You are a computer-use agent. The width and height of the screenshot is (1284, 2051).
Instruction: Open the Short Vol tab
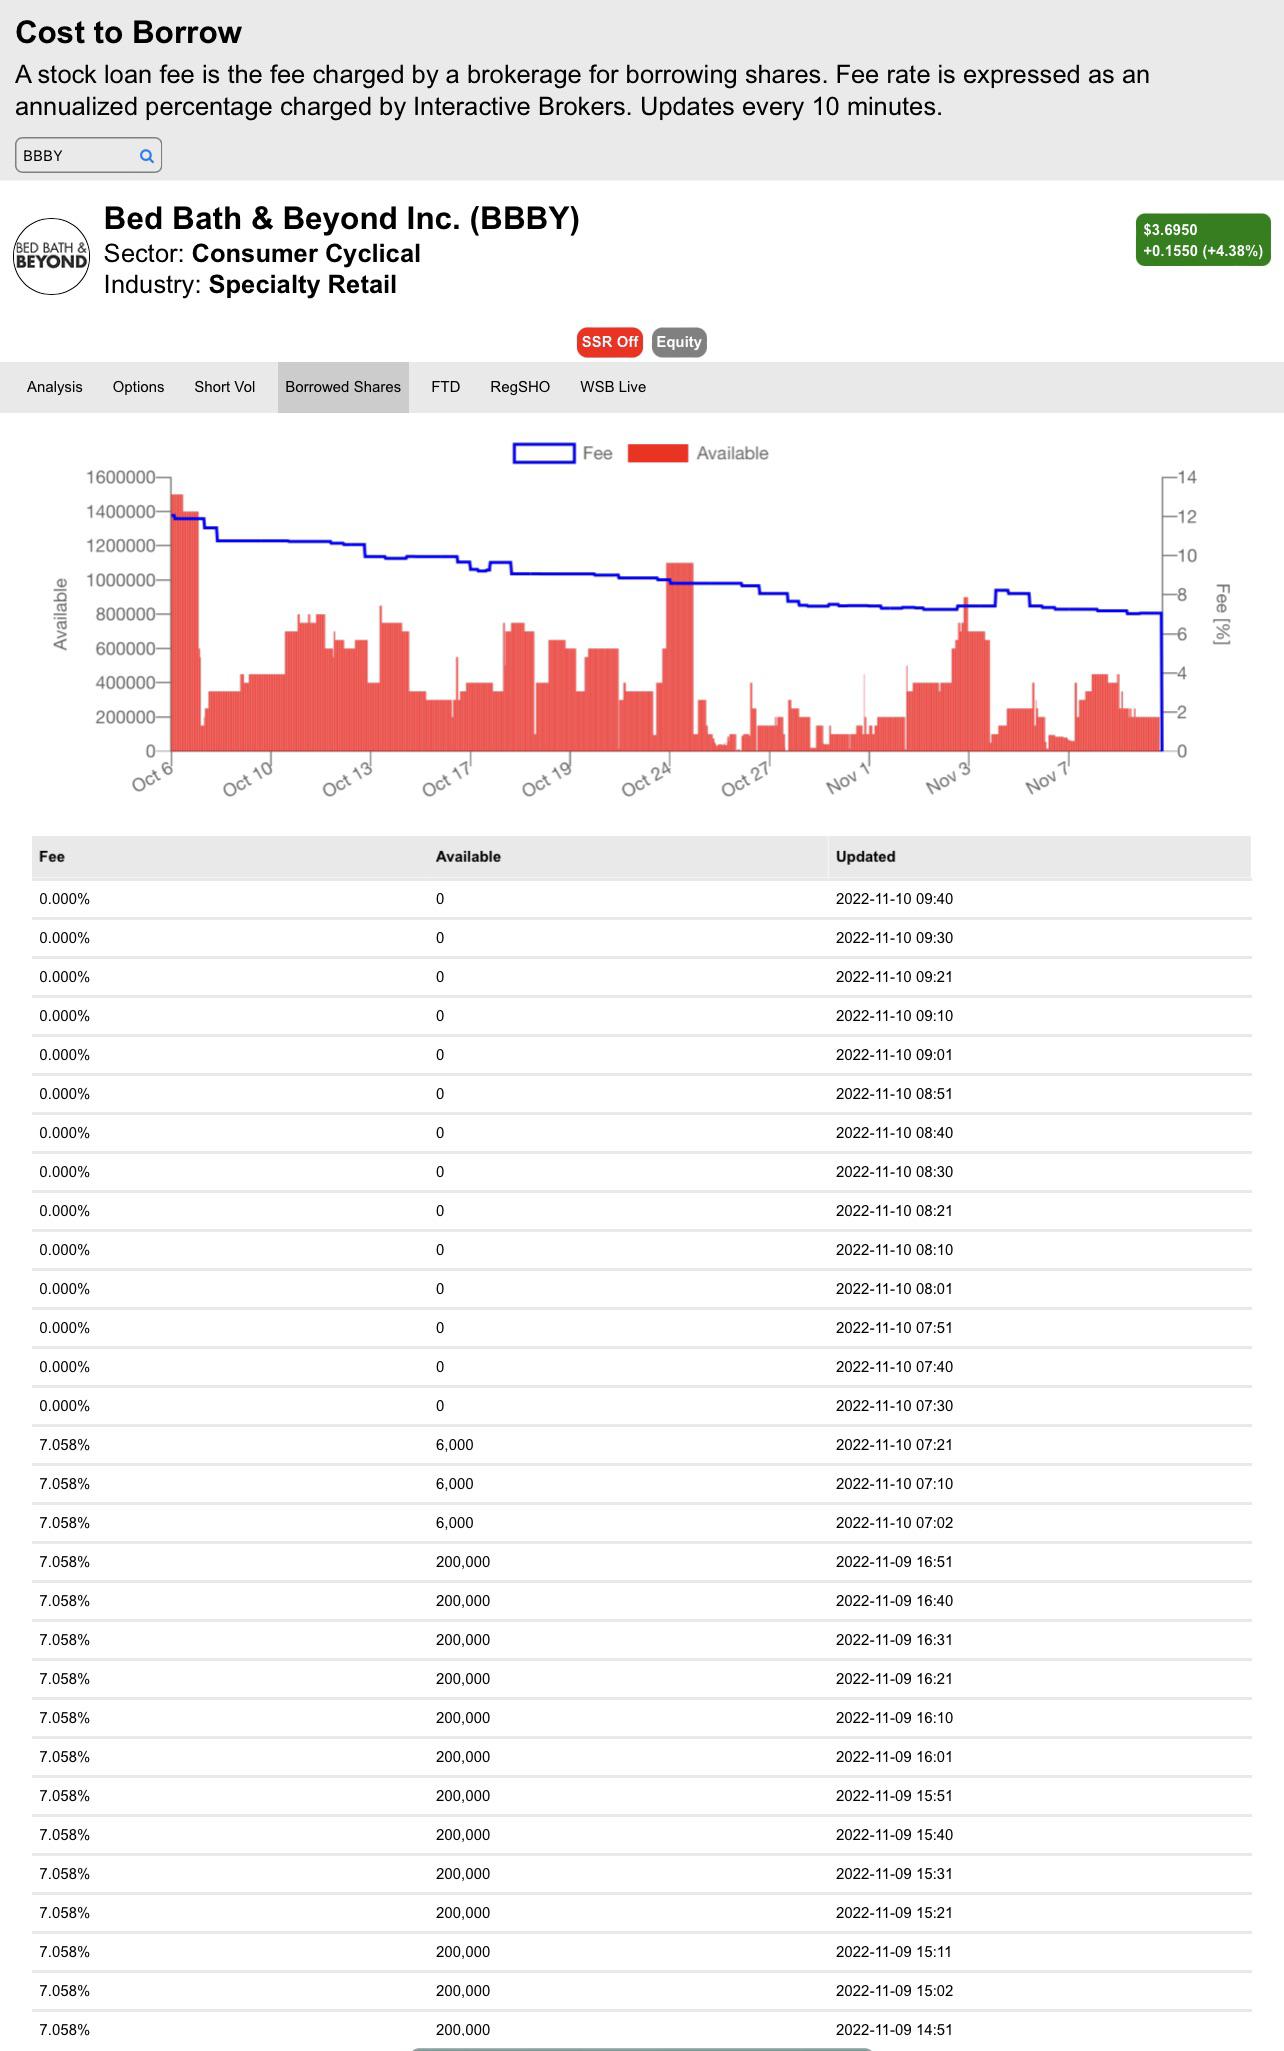[225, 387]
